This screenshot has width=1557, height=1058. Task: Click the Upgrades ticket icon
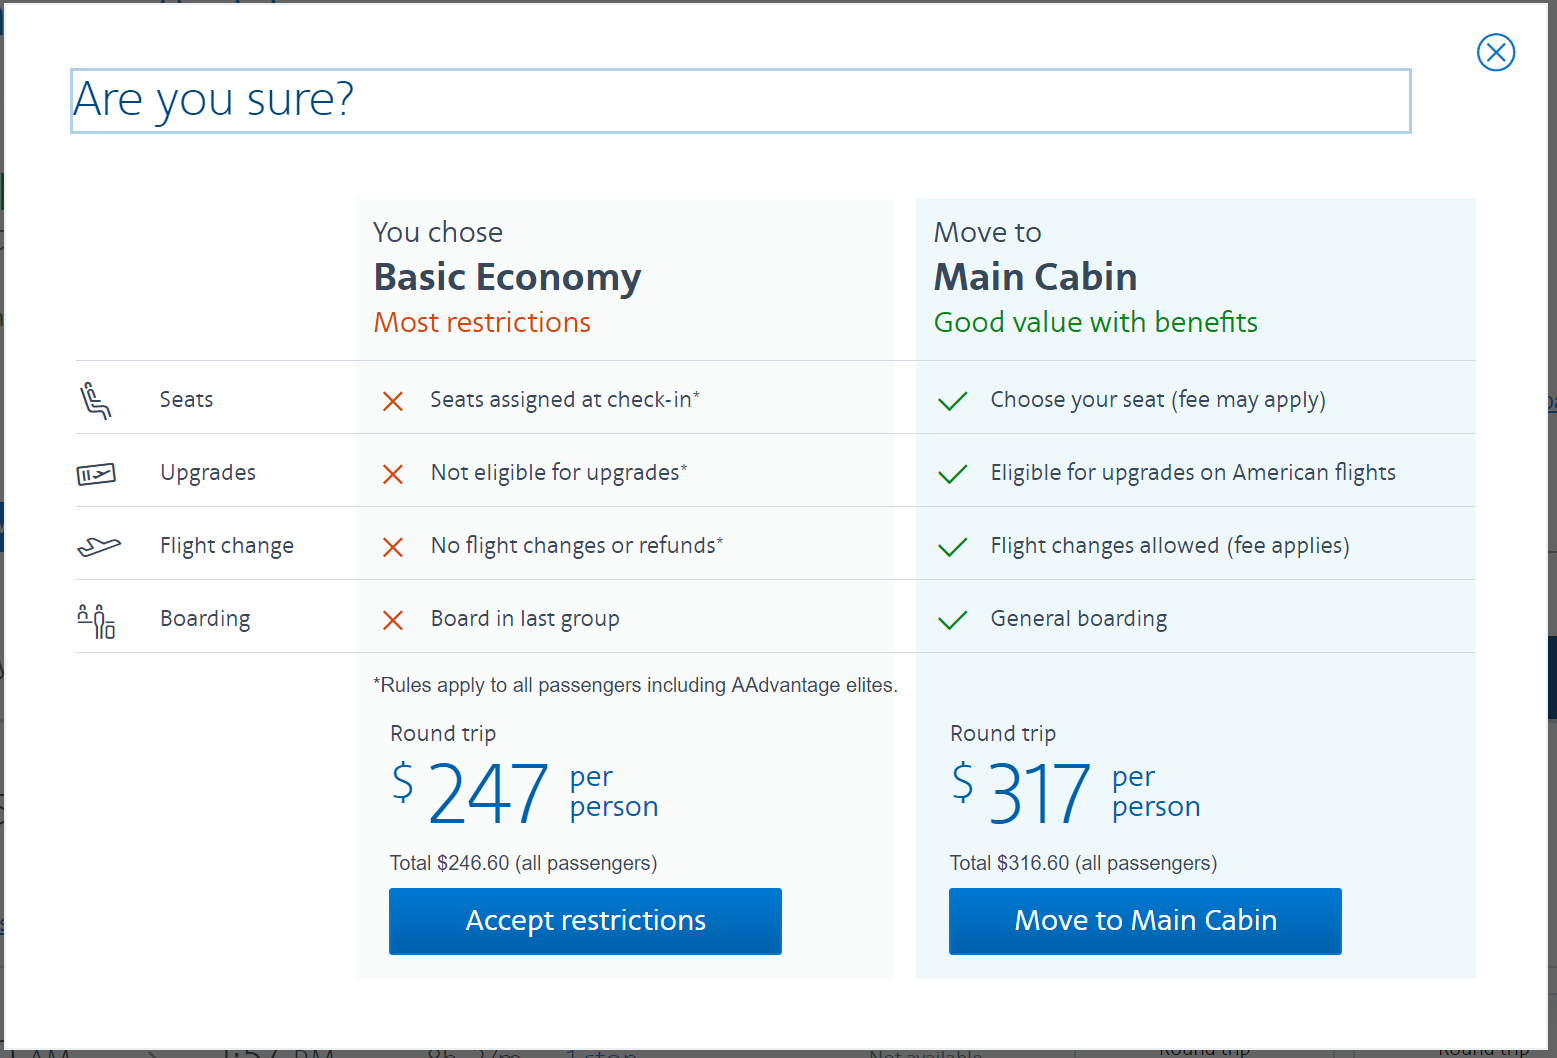click(96, 473)
